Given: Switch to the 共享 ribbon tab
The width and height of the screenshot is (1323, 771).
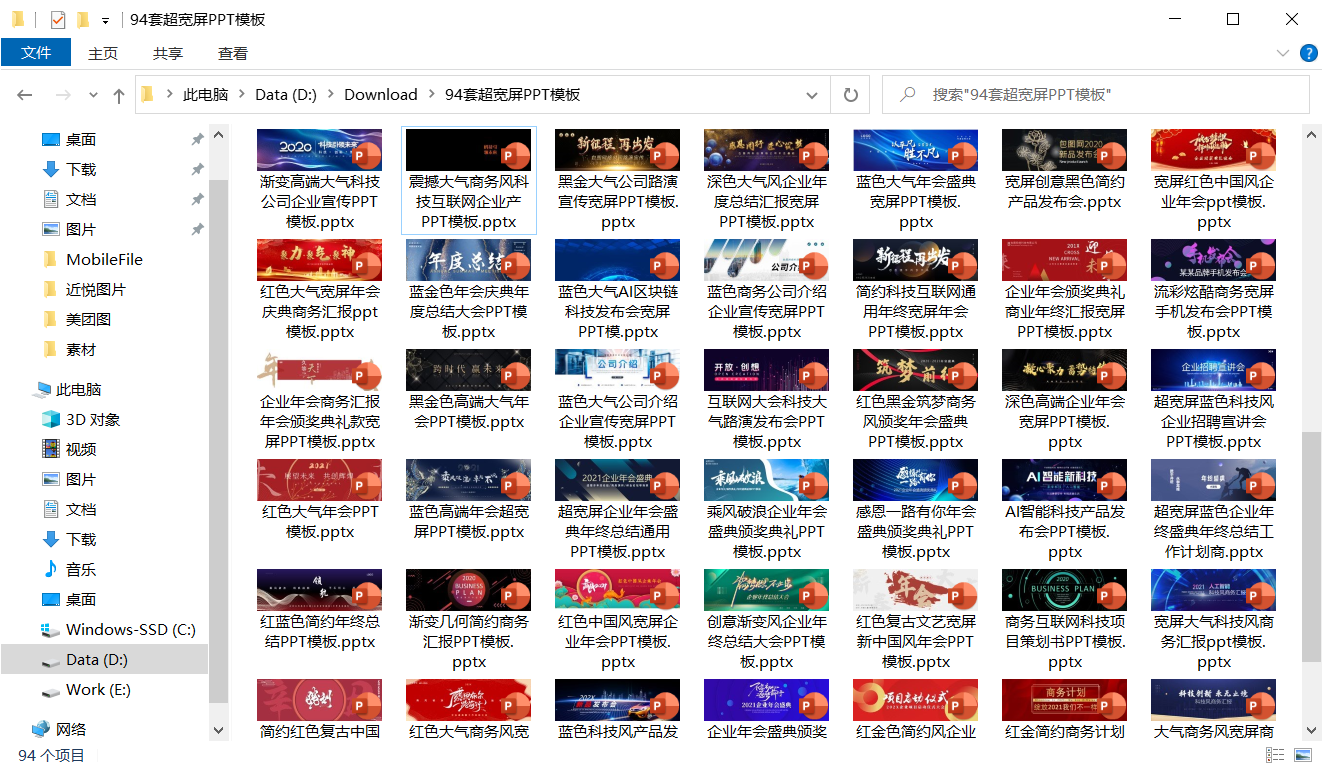Looking at the screenshot, I should pyautogui.click(x=168, y=53).
